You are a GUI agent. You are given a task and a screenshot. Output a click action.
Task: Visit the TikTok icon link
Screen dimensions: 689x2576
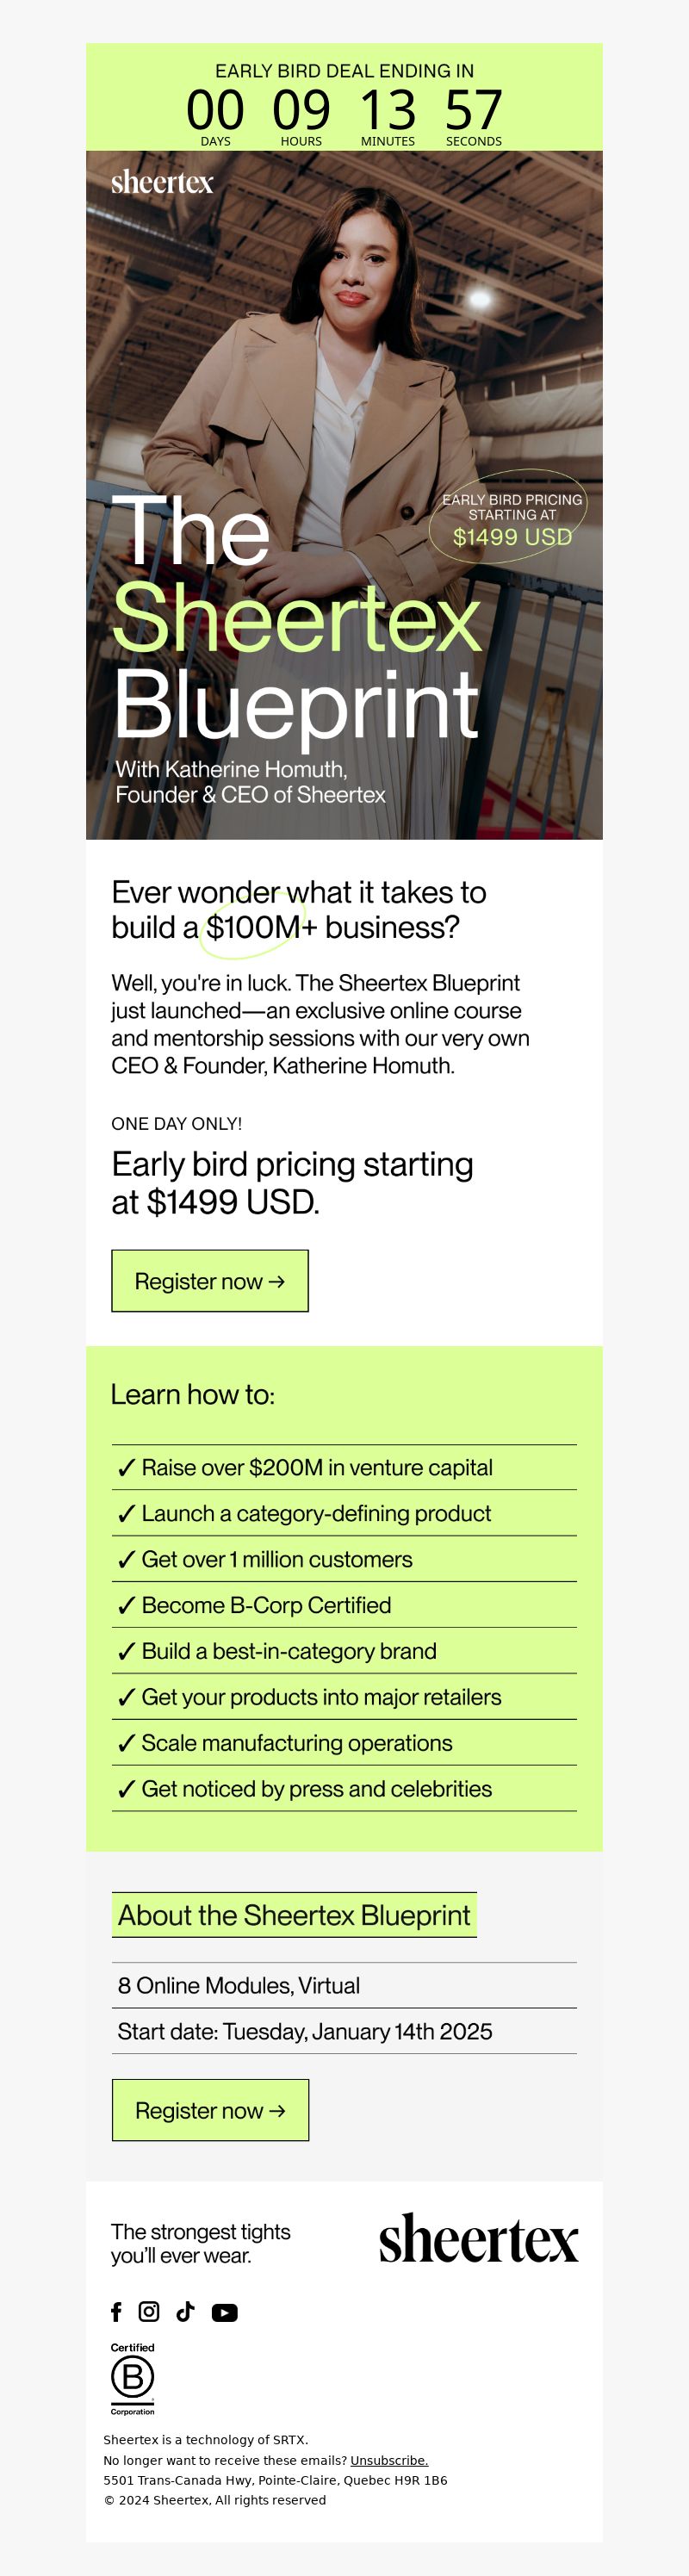(x=185, y=2311)
